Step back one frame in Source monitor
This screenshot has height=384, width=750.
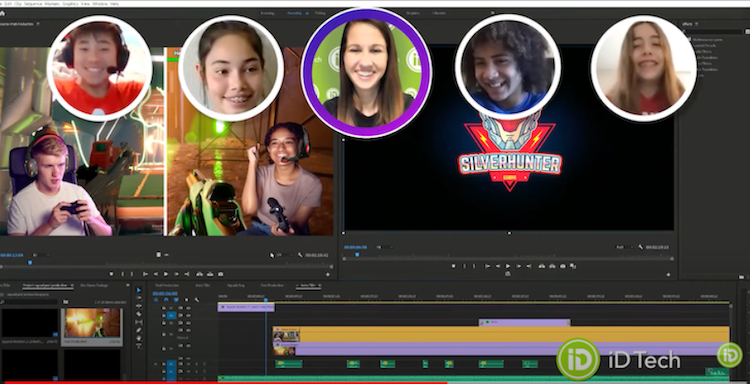[x=155, y=274]
